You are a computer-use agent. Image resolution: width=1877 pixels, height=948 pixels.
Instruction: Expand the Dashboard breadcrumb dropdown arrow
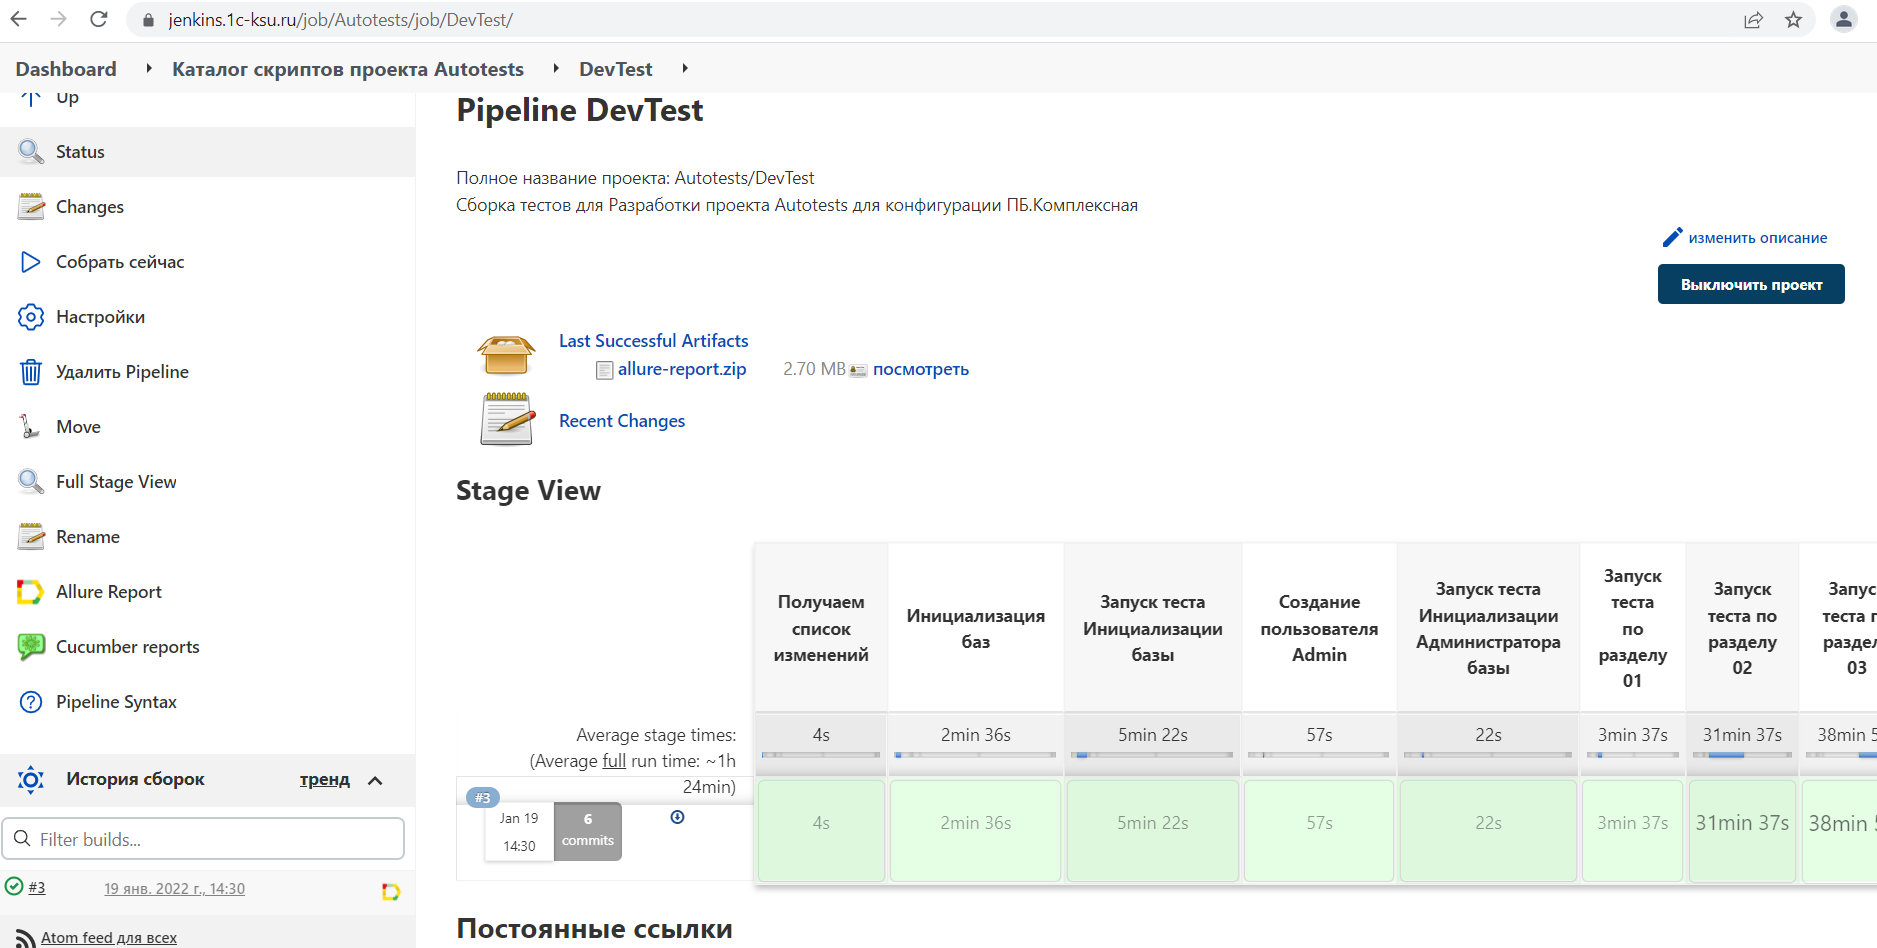point(149,68)
